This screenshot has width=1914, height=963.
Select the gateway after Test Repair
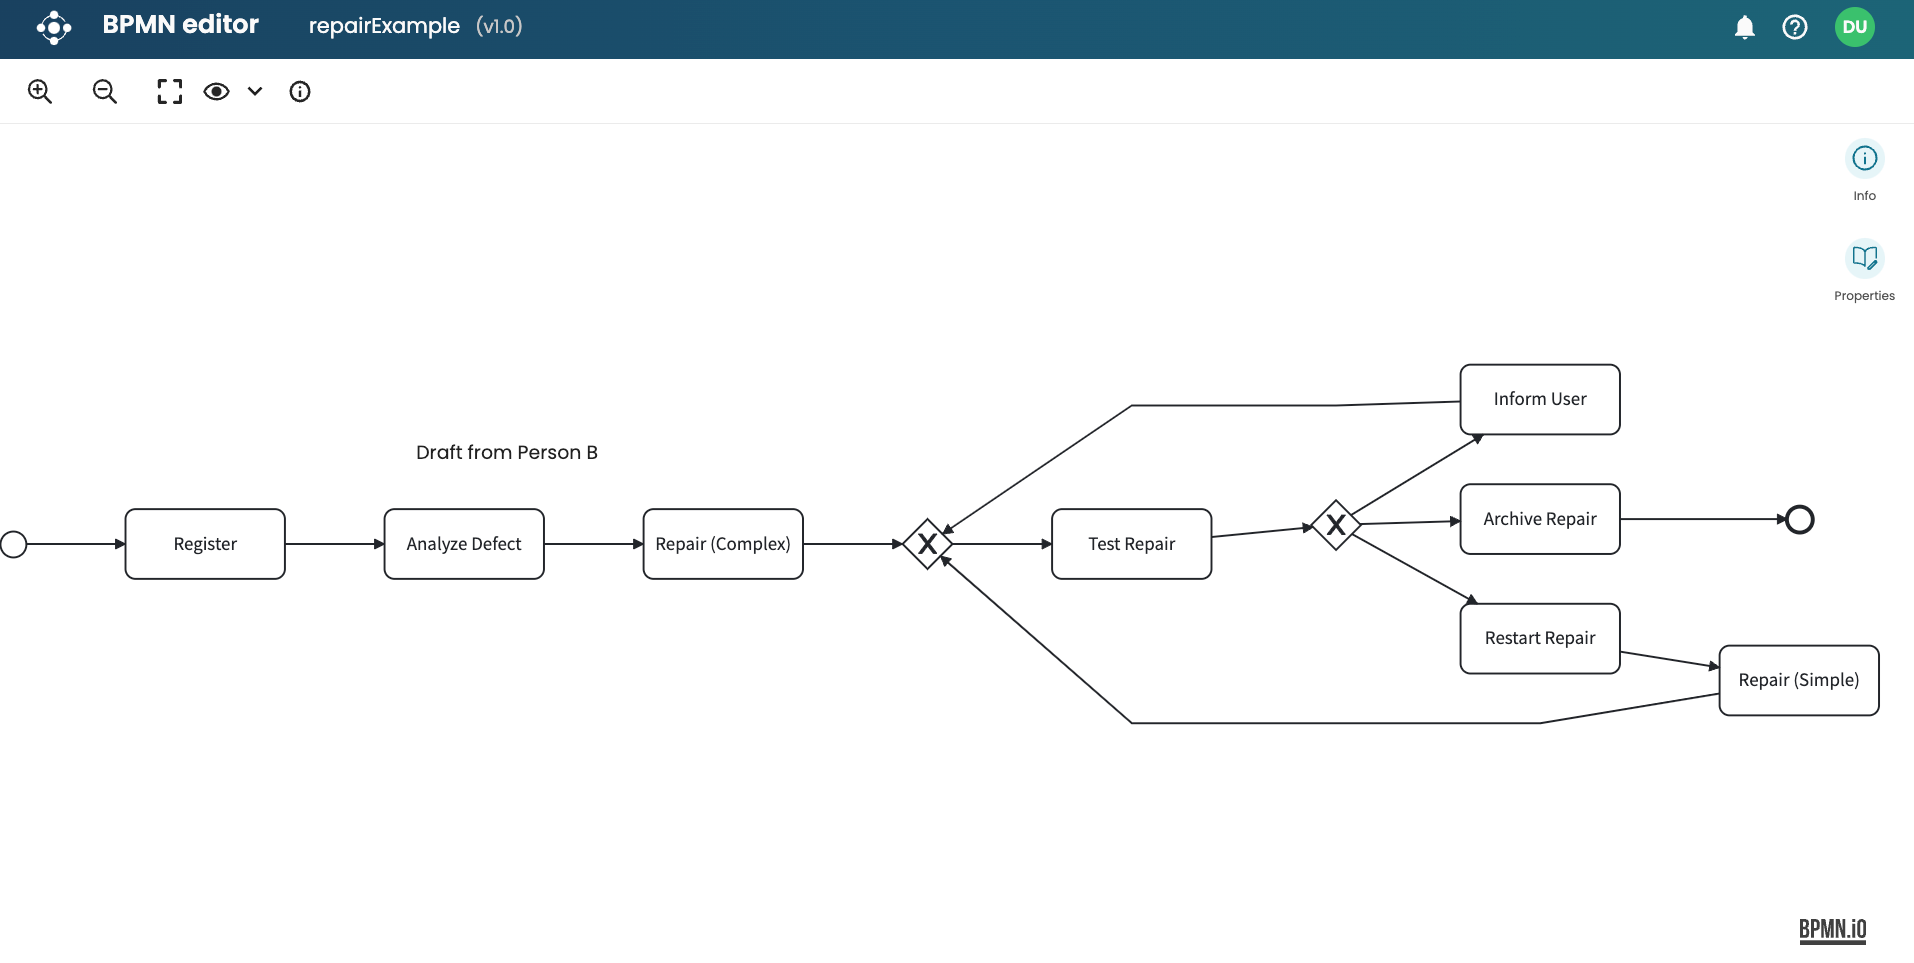pos(1335,525)
